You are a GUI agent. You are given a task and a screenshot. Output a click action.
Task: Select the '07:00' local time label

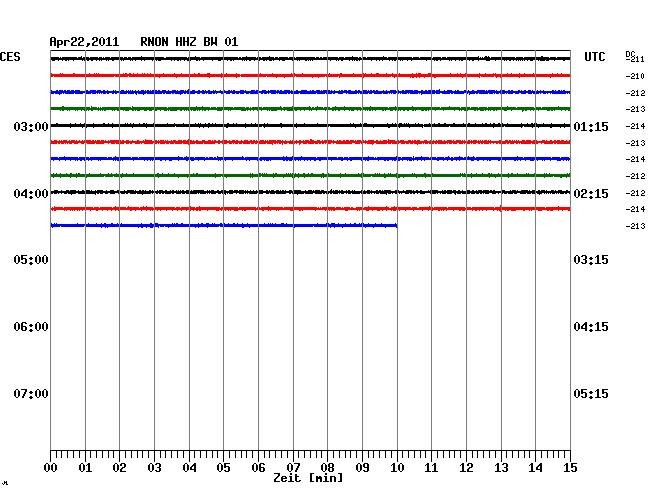pyautogui.click(x=31, y=393)
